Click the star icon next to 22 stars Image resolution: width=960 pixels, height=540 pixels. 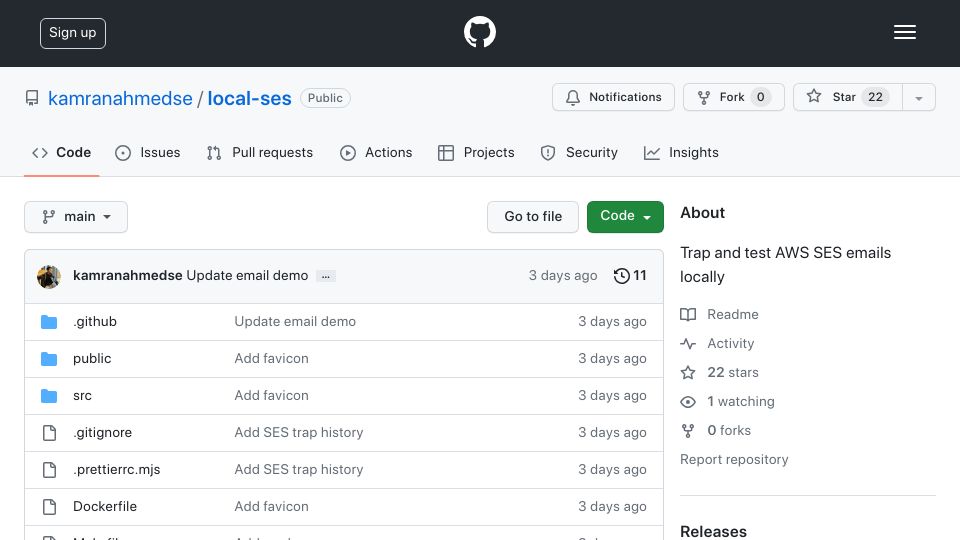tap(688, 373)
